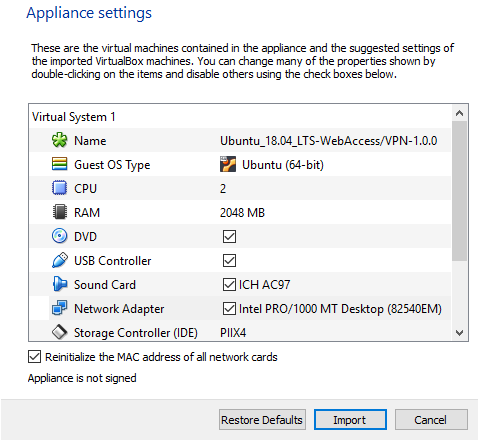479x441 pixels.
Task: Click the Storage Controller (IDE) icon
Action: point(60,332)
